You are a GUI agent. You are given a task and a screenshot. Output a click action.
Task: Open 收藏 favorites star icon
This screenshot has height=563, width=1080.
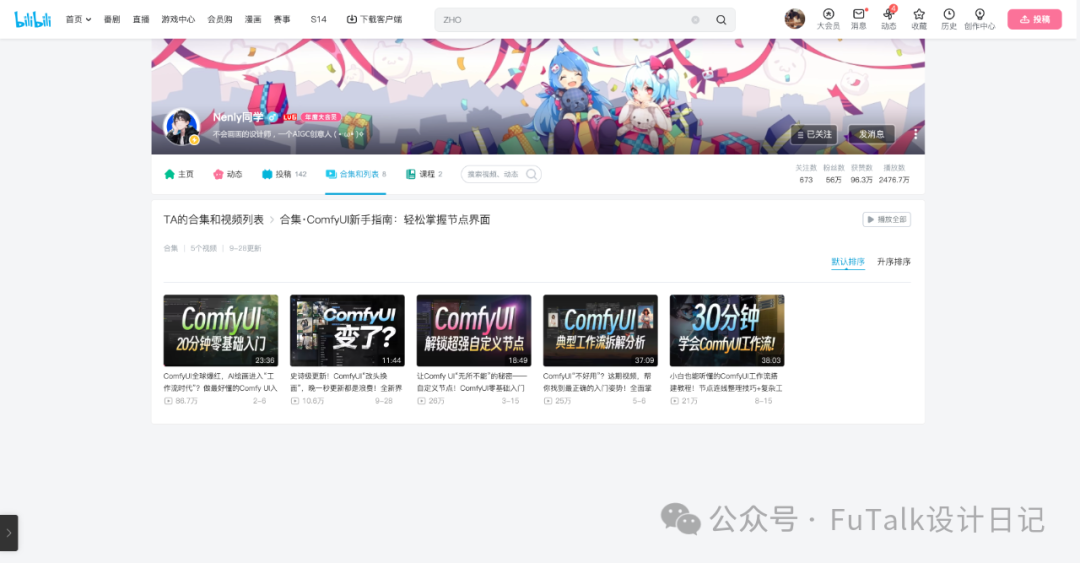coord(919,19)
